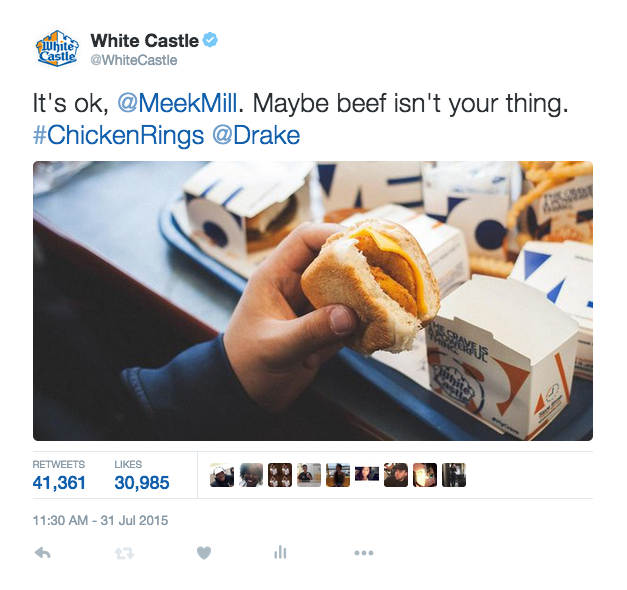Open the three-dot more options menu

point(364,553)
